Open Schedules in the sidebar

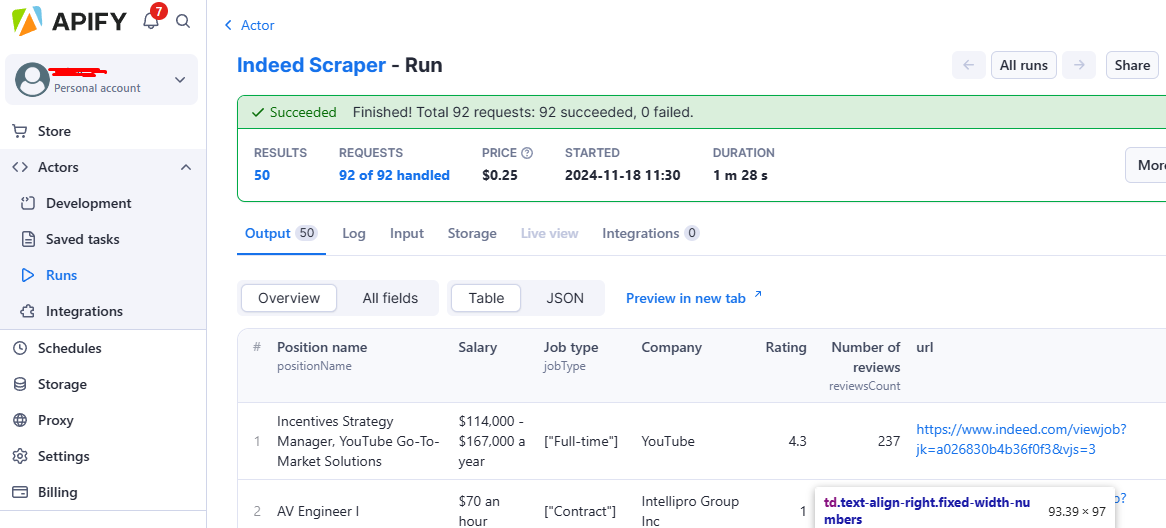tap(70, 348)
